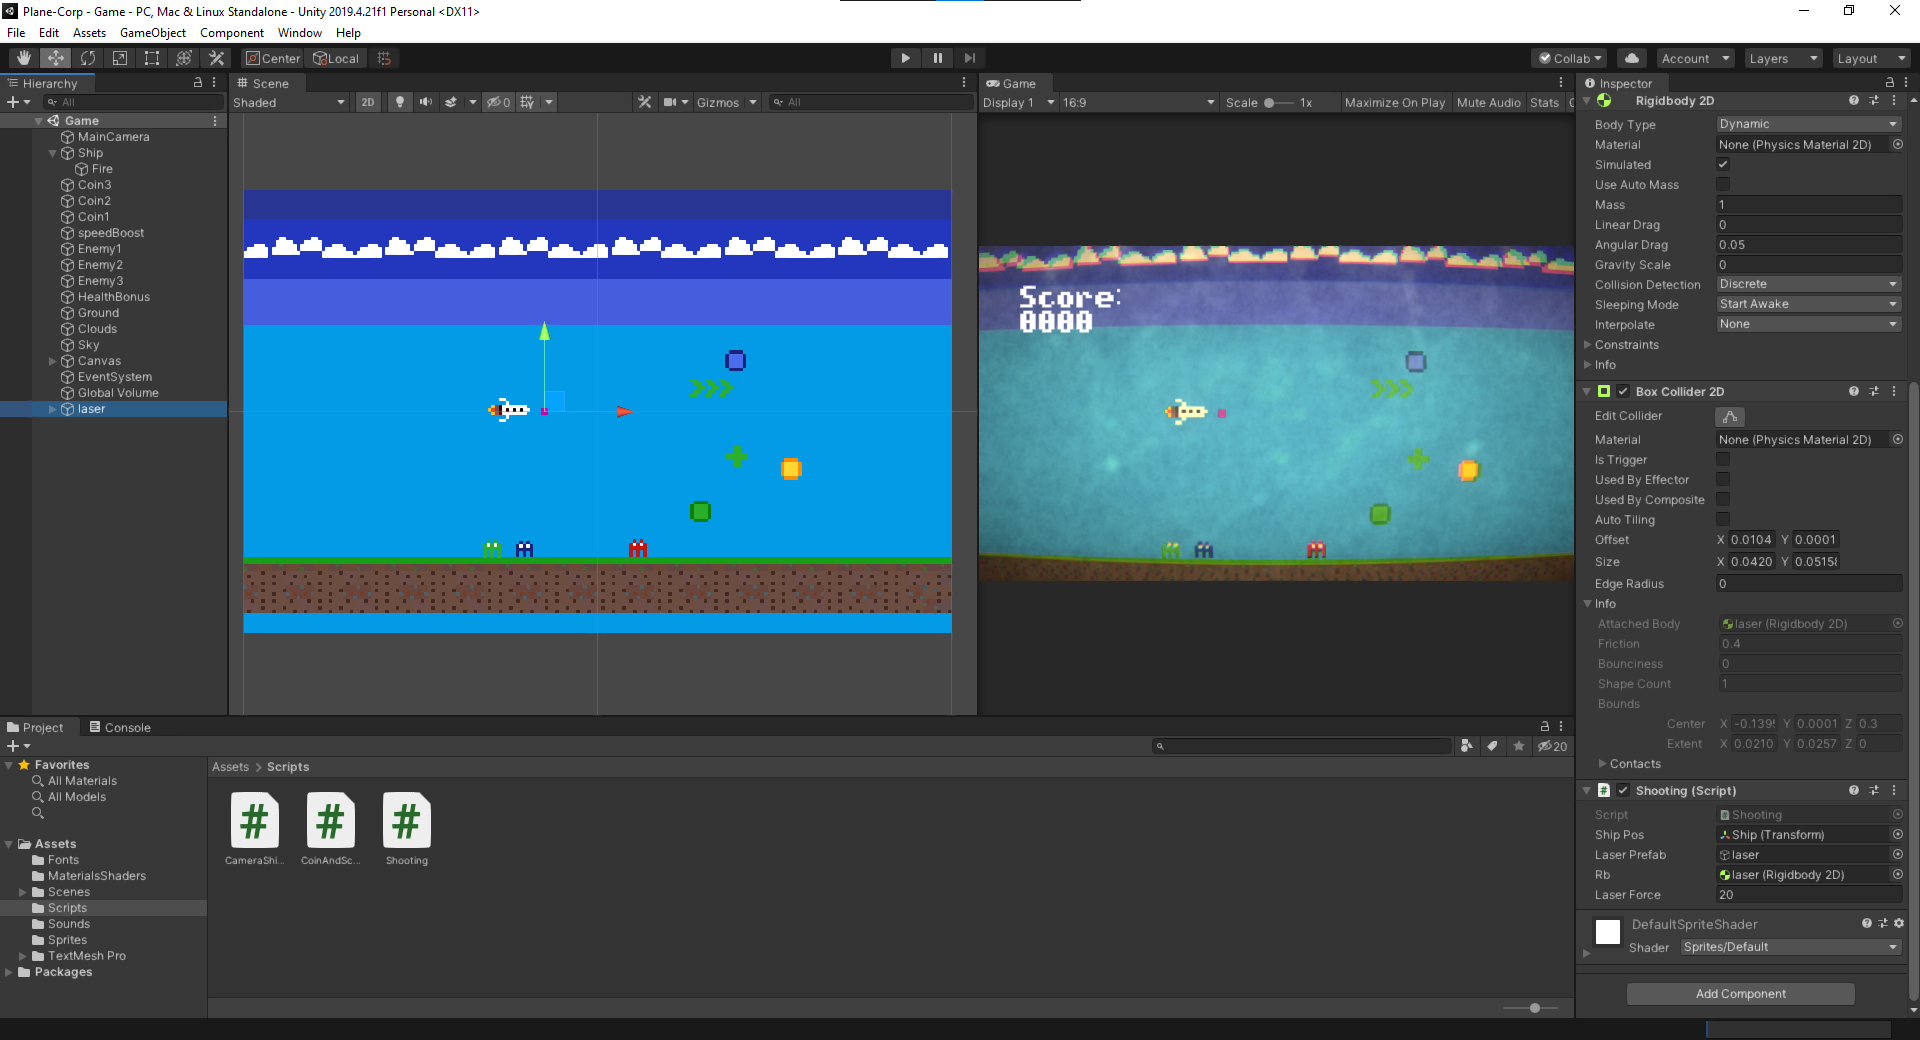
Task: Enable Used By Effector checkbox
Action: click(1723, 479)
